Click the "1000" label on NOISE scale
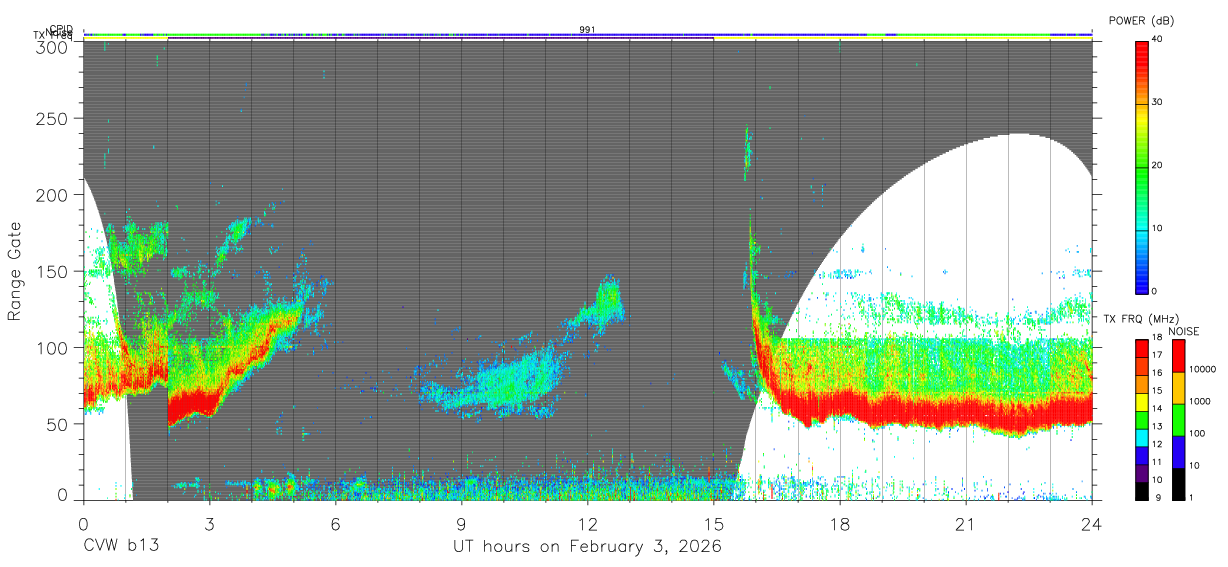This screenshot has width=1228, height=567. [x=1199, y=401]
